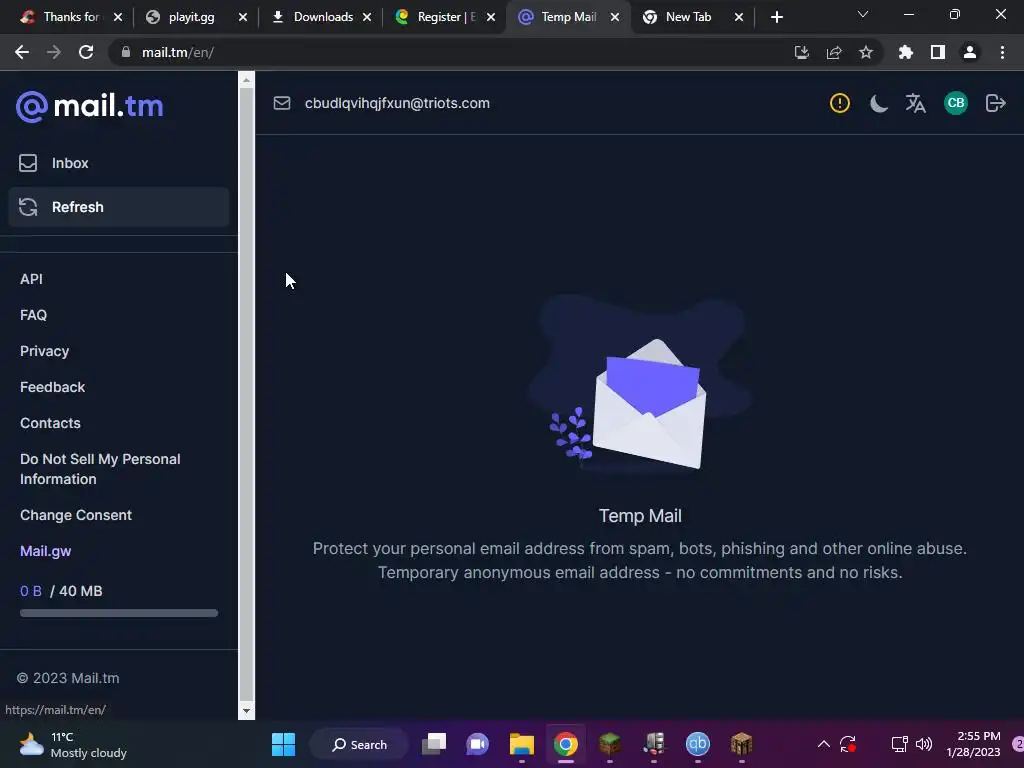Image resolution: width=1024 pixels, height=768 pixels.
Task: Open the FAQ page
Action: coord(33,315)
